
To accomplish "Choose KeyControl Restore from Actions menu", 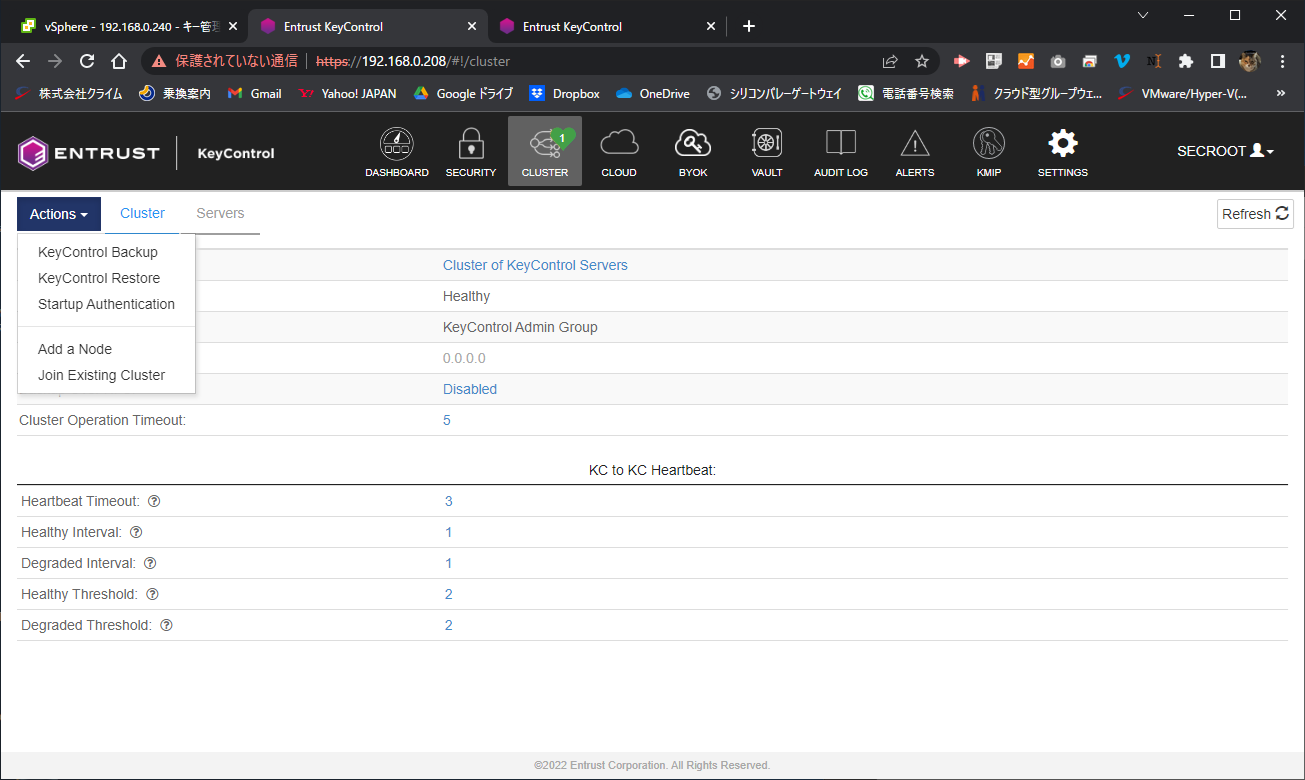I will click(99, 278).
